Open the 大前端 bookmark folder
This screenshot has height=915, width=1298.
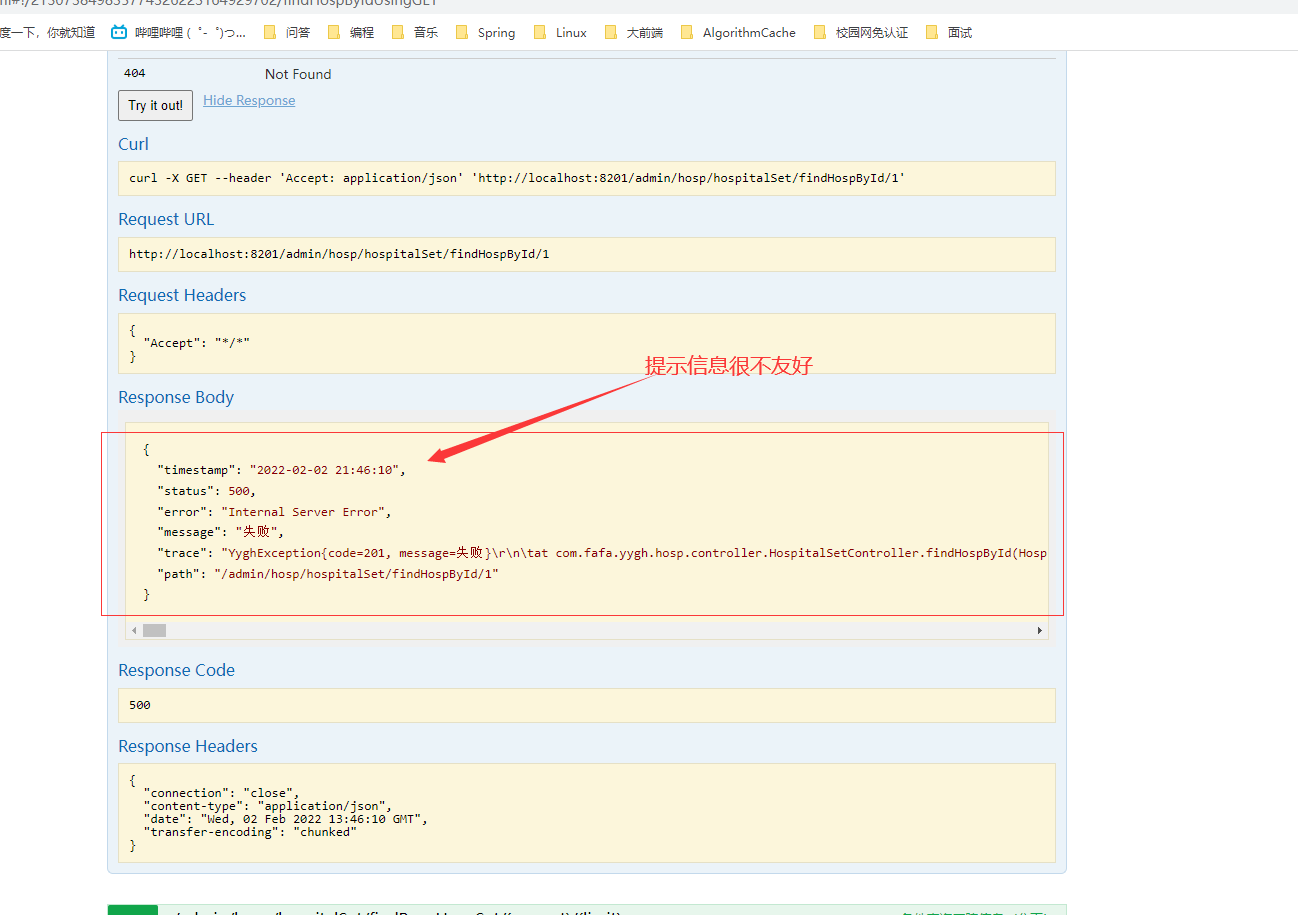tap(633, 33)
